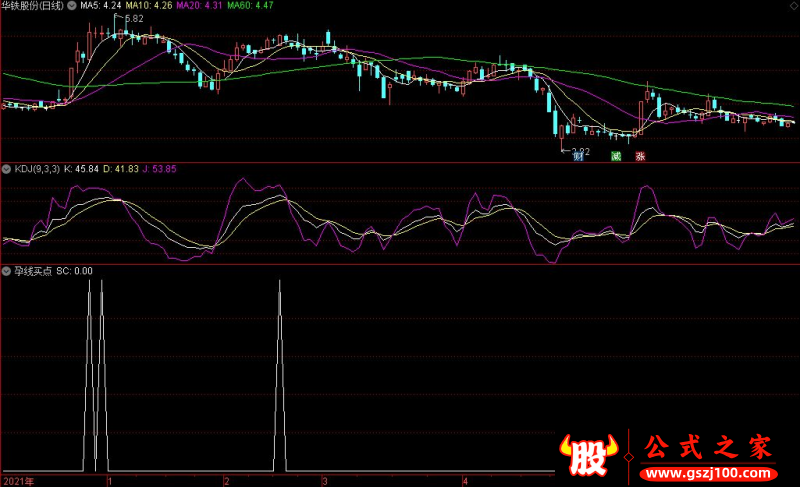The width and height of the screenshot is (800, 487).
Task: Click the J: 53.85 value
Action: point(159,169)
